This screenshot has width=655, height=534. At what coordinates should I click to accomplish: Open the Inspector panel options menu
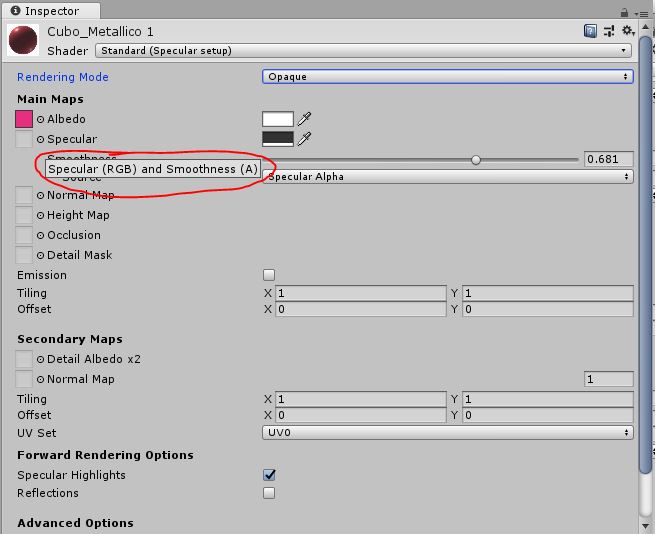642,14
